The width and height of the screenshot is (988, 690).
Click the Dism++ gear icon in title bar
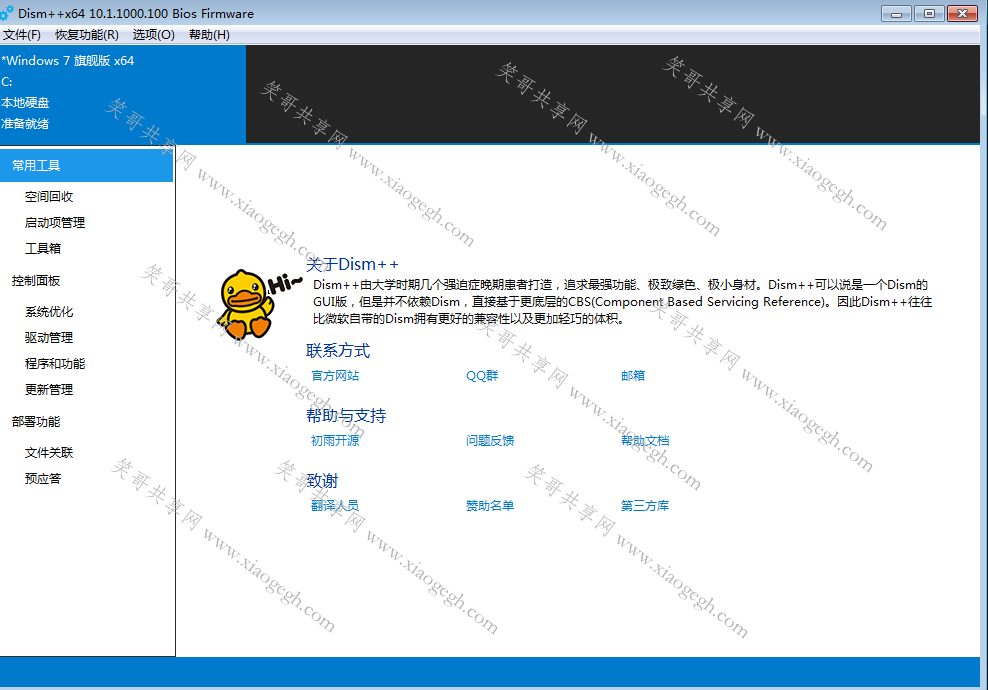pos(7,13)
